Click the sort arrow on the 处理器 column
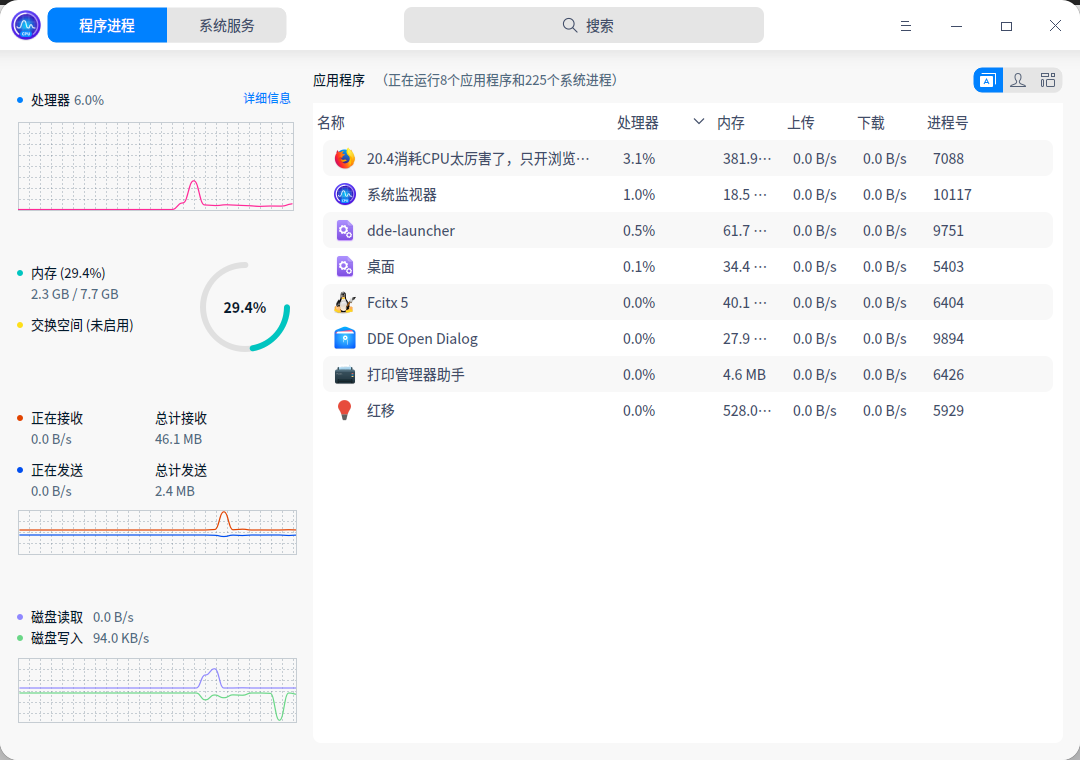 coord(698,122)
